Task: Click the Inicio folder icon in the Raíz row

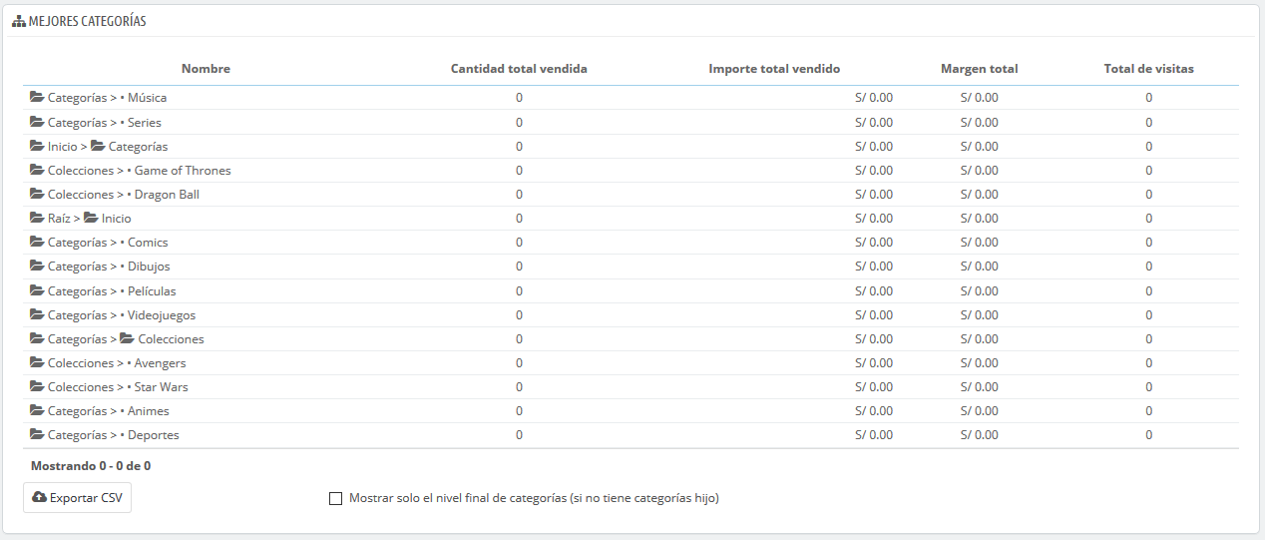Action: [91, 218]
